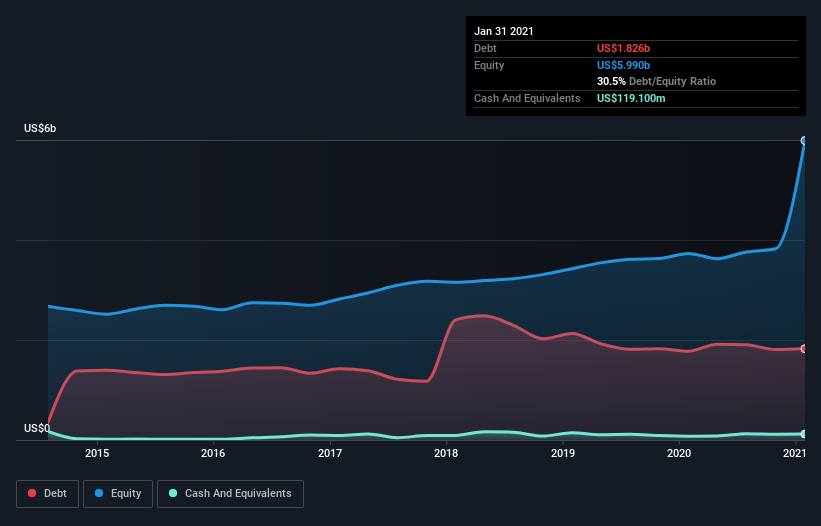Click the 2017 axis label
821x526 pixels.
click(x=330, y=453)
